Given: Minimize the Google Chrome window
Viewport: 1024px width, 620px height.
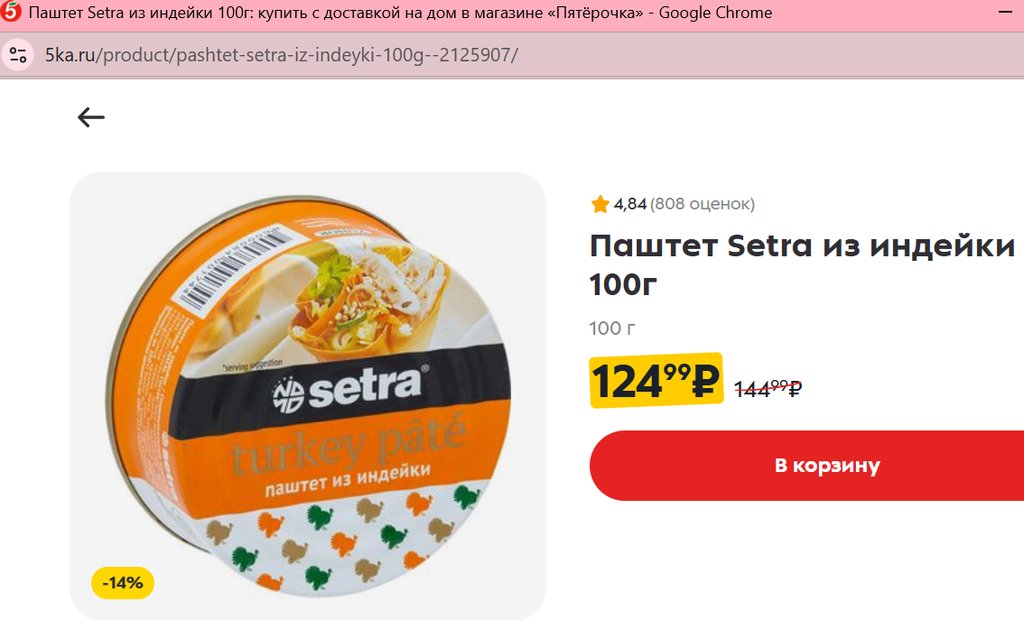Looking at the screenshot, I should 1006,12.
